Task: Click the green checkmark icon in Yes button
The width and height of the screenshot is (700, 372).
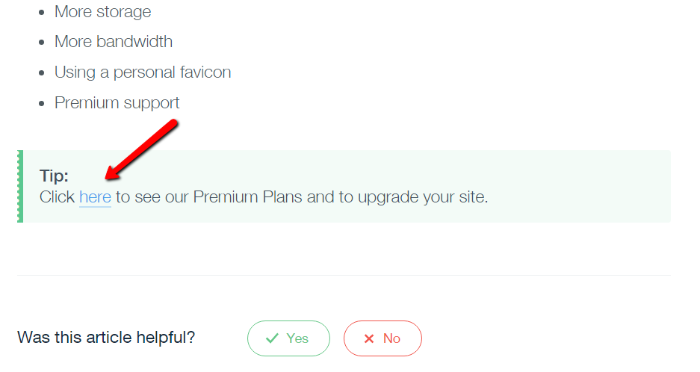Action: (272, 339)
